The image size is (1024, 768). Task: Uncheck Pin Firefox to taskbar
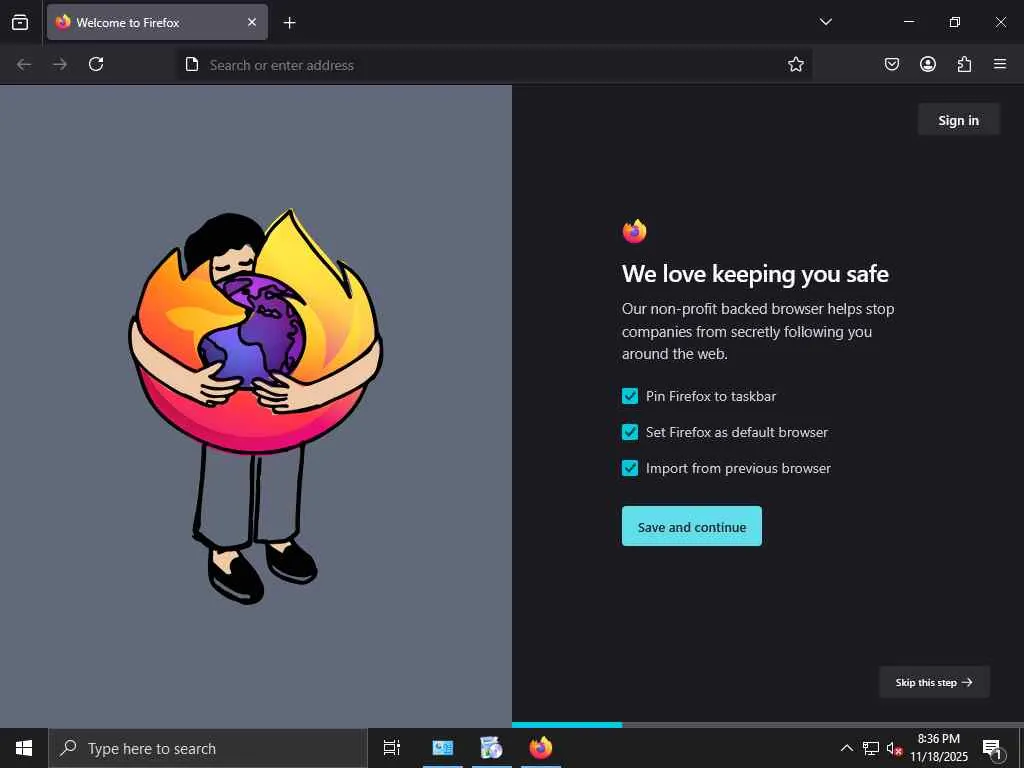(630, 396)
